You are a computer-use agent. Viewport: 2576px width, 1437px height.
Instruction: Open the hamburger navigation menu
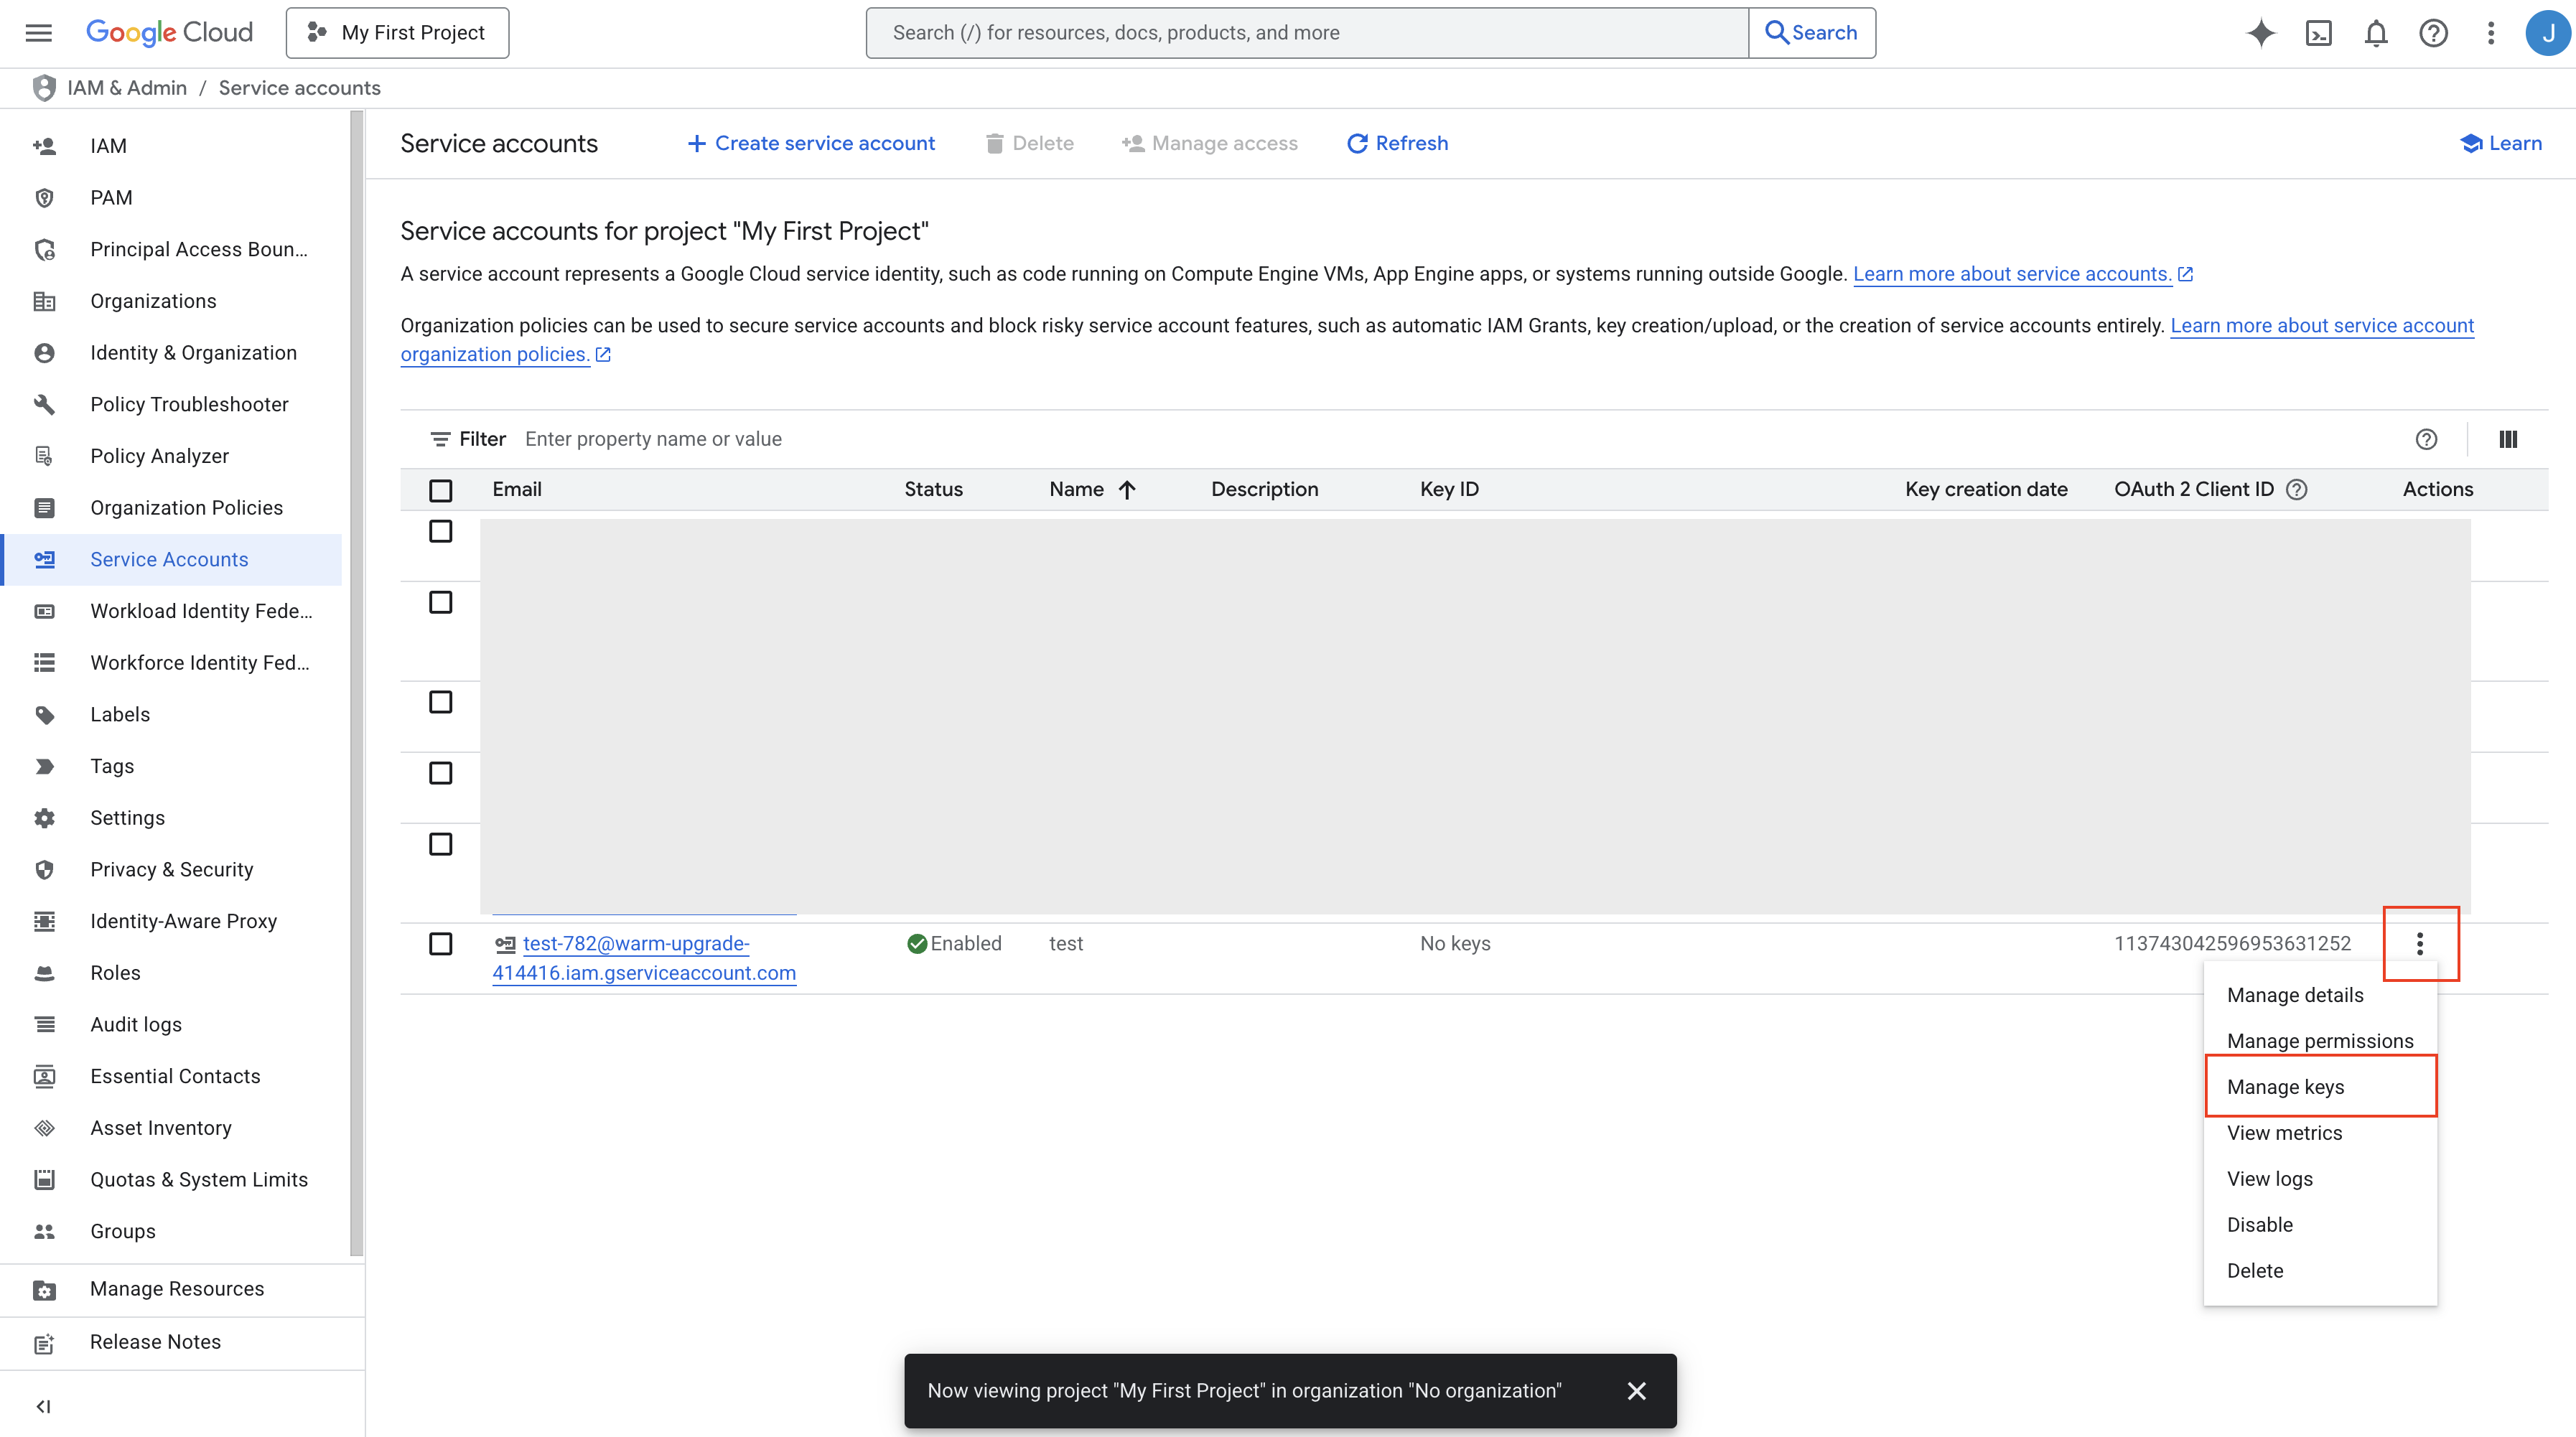click(38, 33)
